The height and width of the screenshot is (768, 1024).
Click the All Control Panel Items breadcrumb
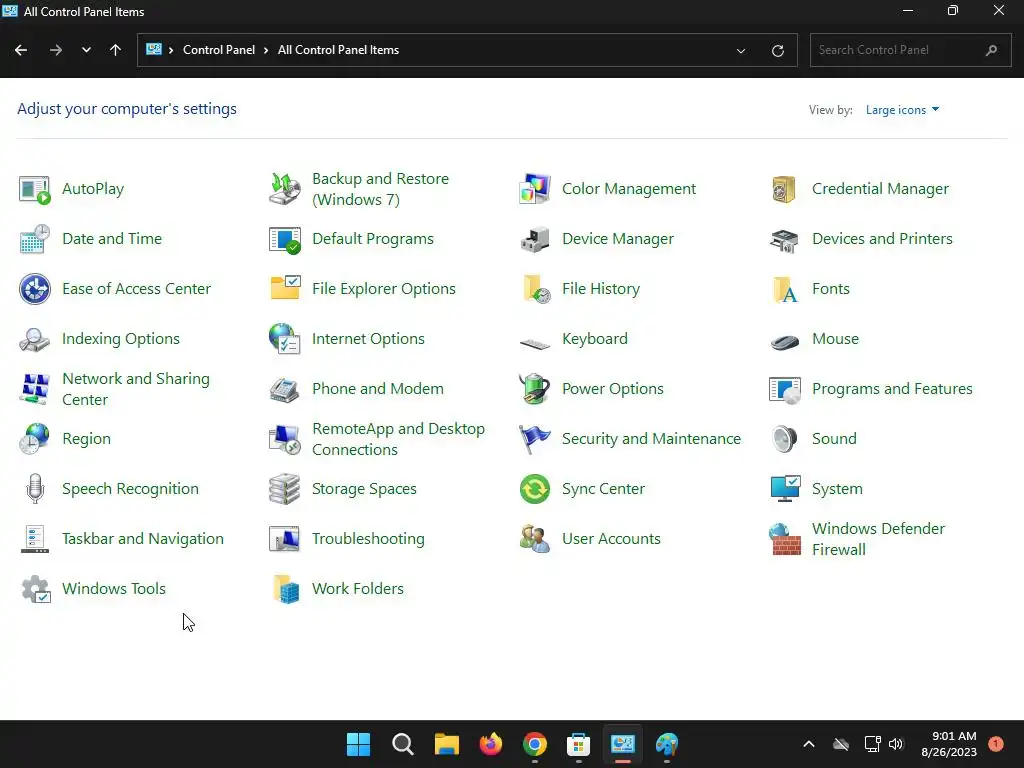click(338, 50)
